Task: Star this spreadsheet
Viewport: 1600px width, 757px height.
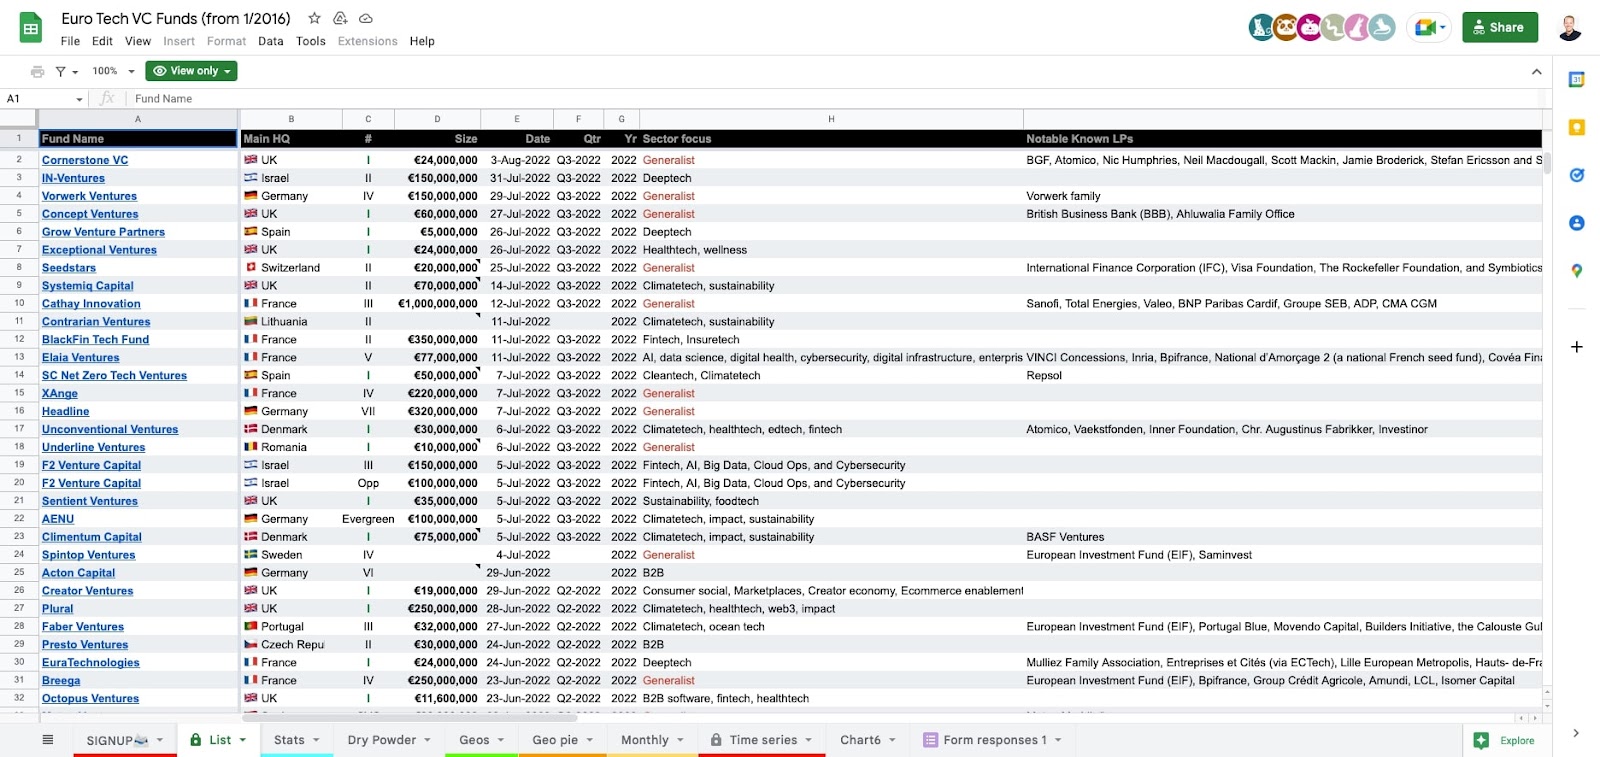Action: 314,18
